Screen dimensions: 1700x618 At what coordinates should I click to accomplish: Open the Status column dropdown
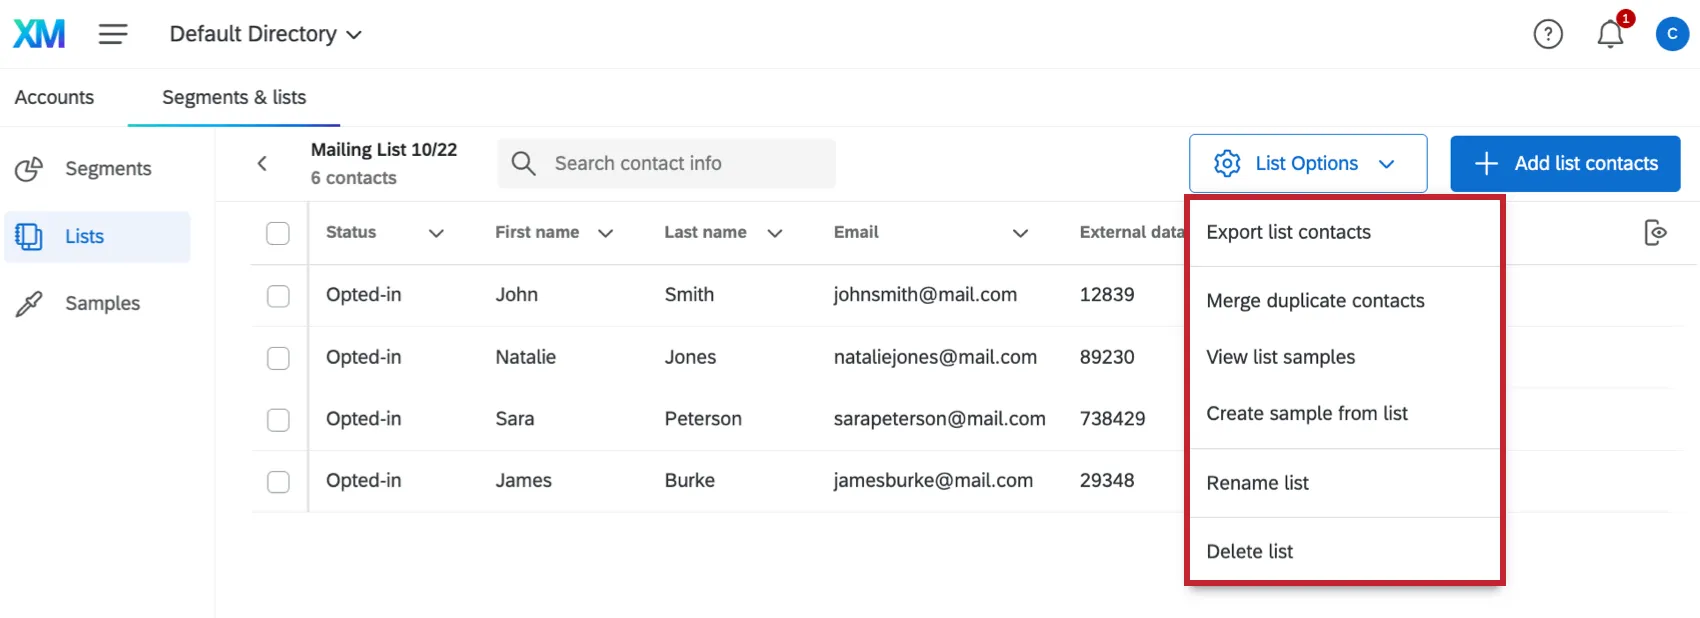point(436,233)
